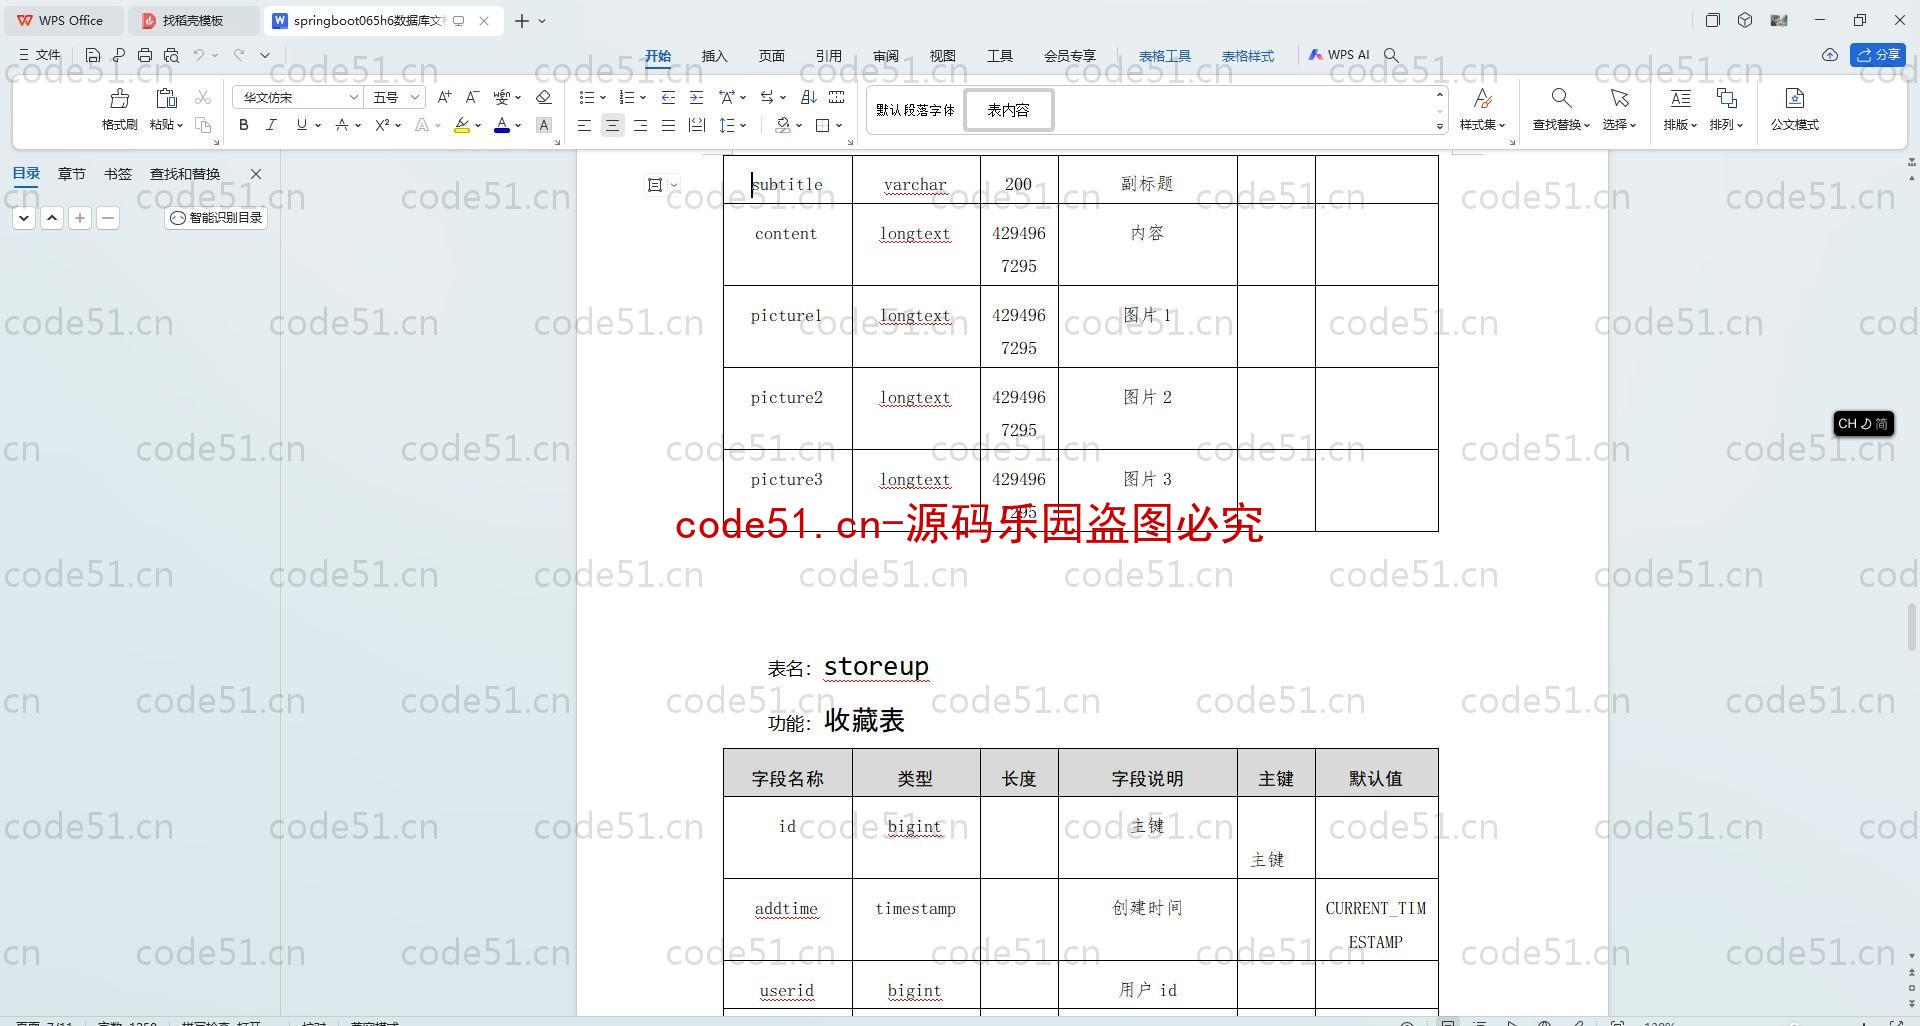Click the Print icon

[145, 55]
